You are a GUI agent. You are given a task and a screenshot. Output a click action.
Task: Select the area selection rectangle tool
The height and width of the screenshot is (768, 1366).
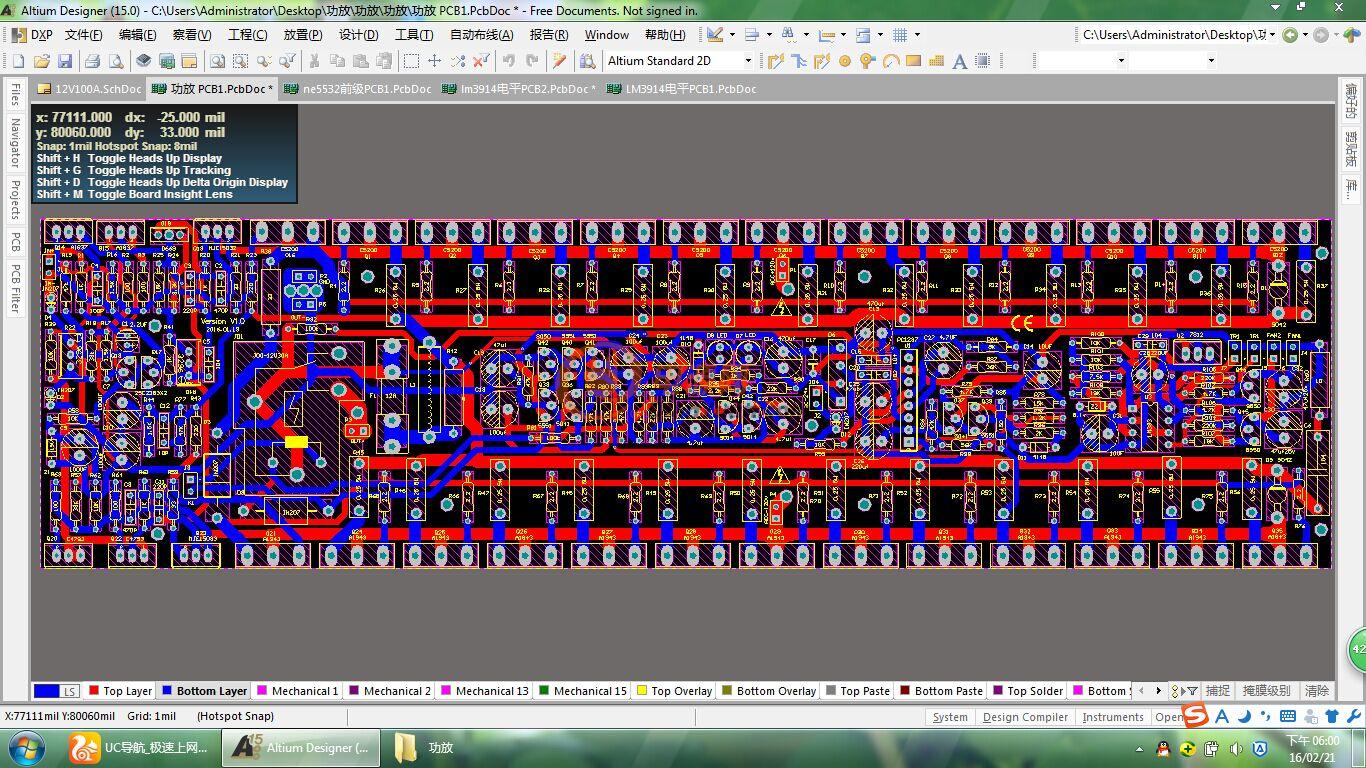pyautogui.click(x=411, y=61)
